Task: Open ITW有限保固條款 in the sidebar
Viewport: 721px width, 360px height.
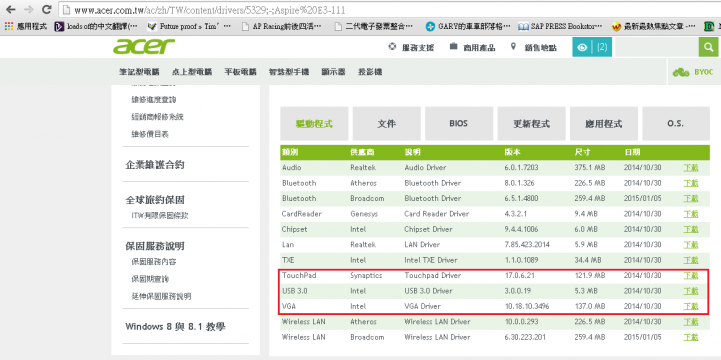Action: tap(160, 215)
